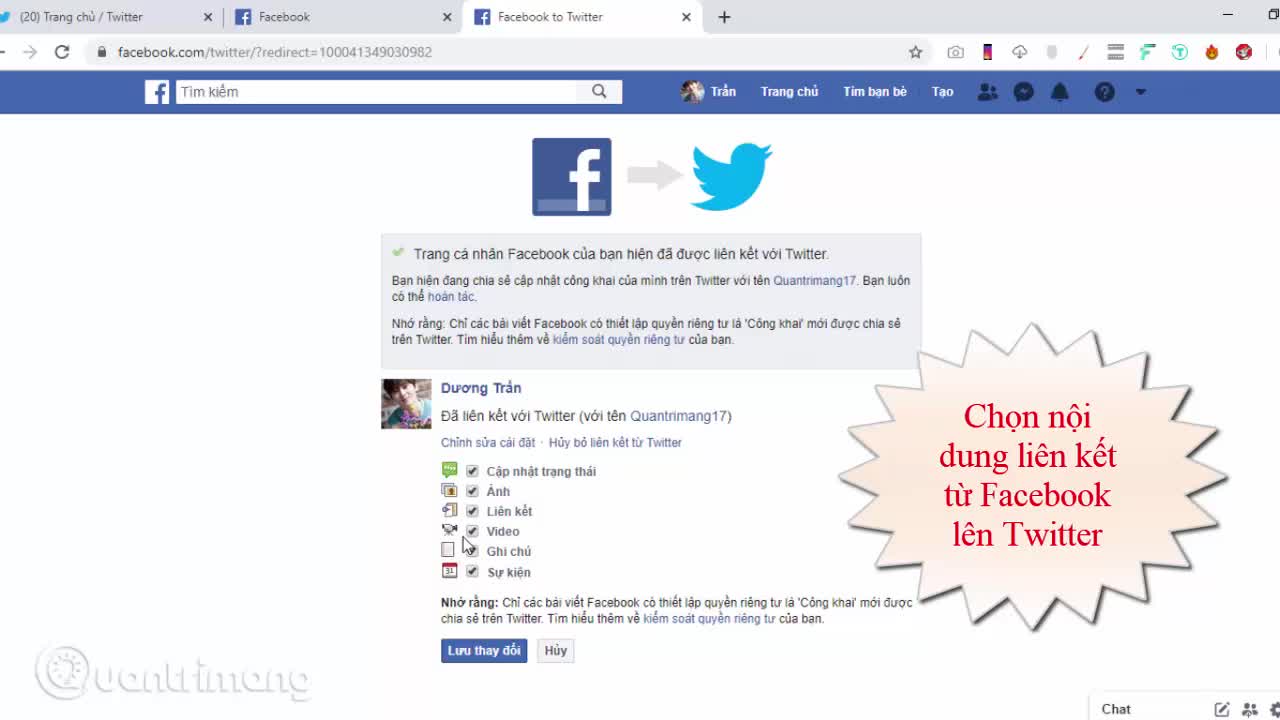Click the green F extension icon

[x=1148, y=52]
